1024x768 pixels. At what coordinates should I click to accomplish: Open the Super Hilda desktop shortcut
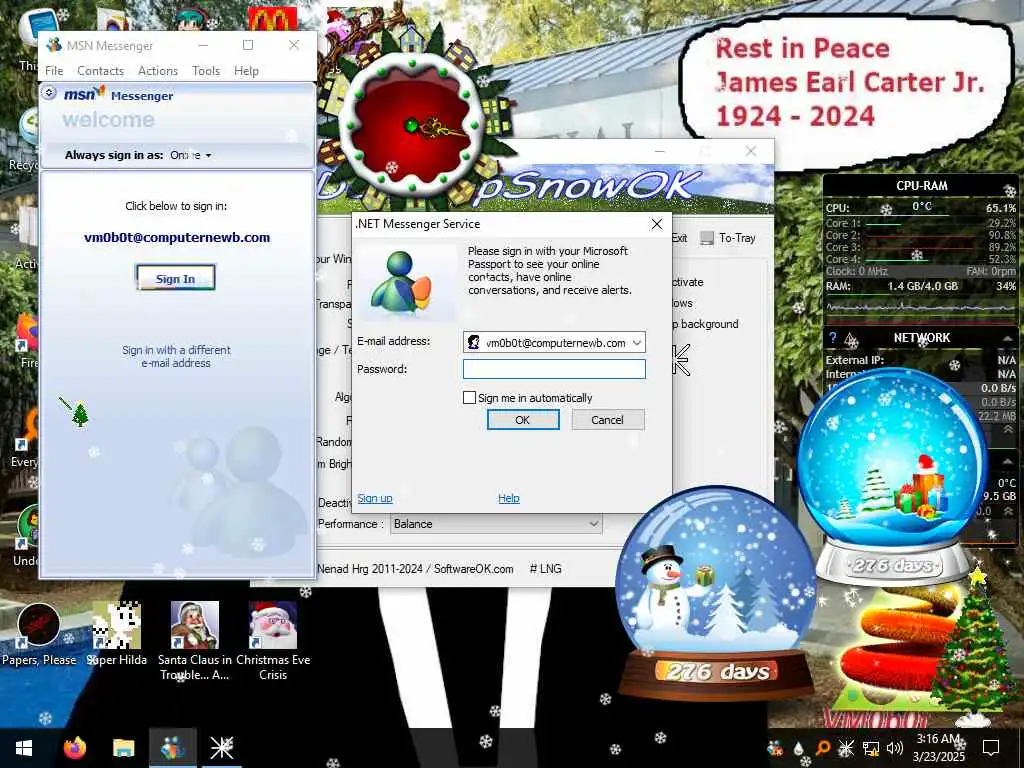coord(117,634)
